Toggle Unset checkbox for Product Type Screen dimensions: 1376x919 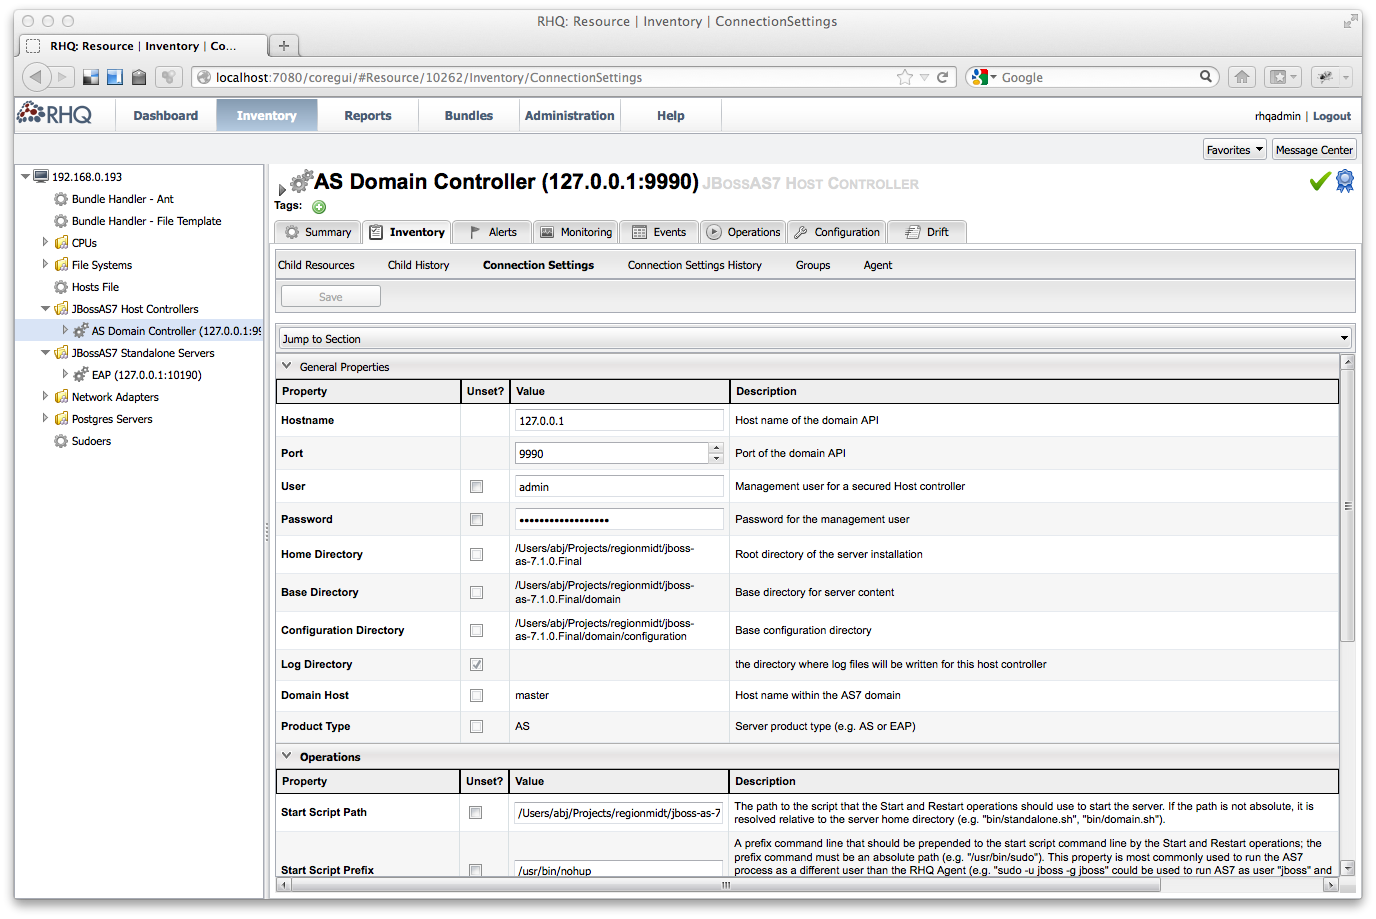coord(477,727)
